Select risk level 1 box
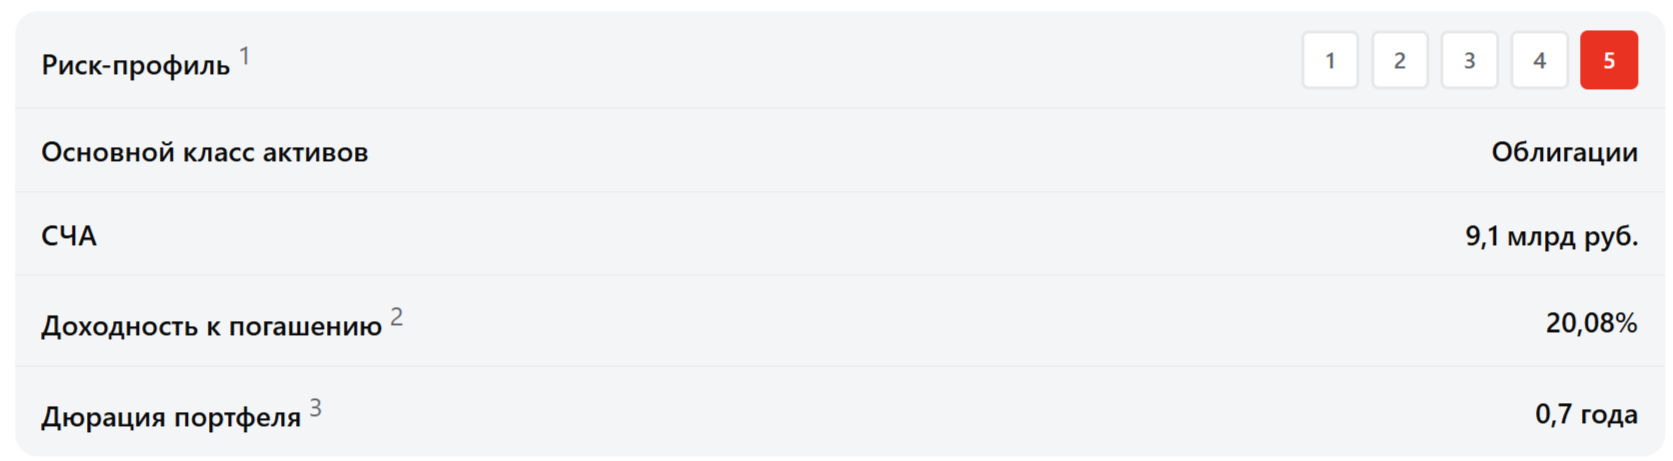Screen dimensions: 1673x461 coord(1329,61)
